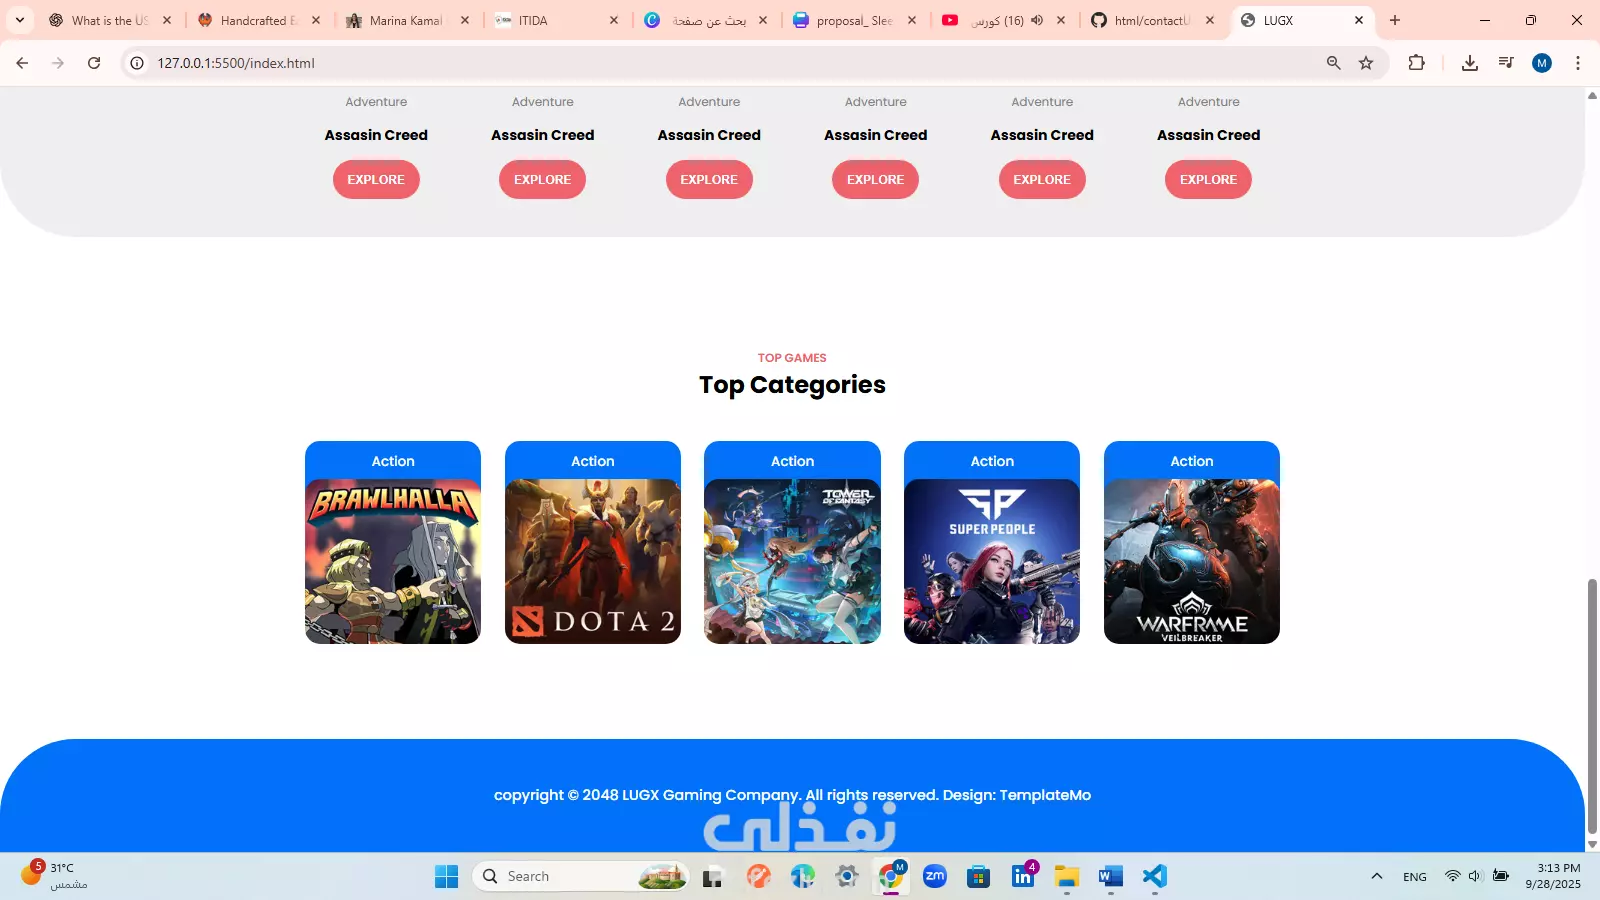Open the Extensions puzzle icon

pyautogui.click(x=1416, y=63)
